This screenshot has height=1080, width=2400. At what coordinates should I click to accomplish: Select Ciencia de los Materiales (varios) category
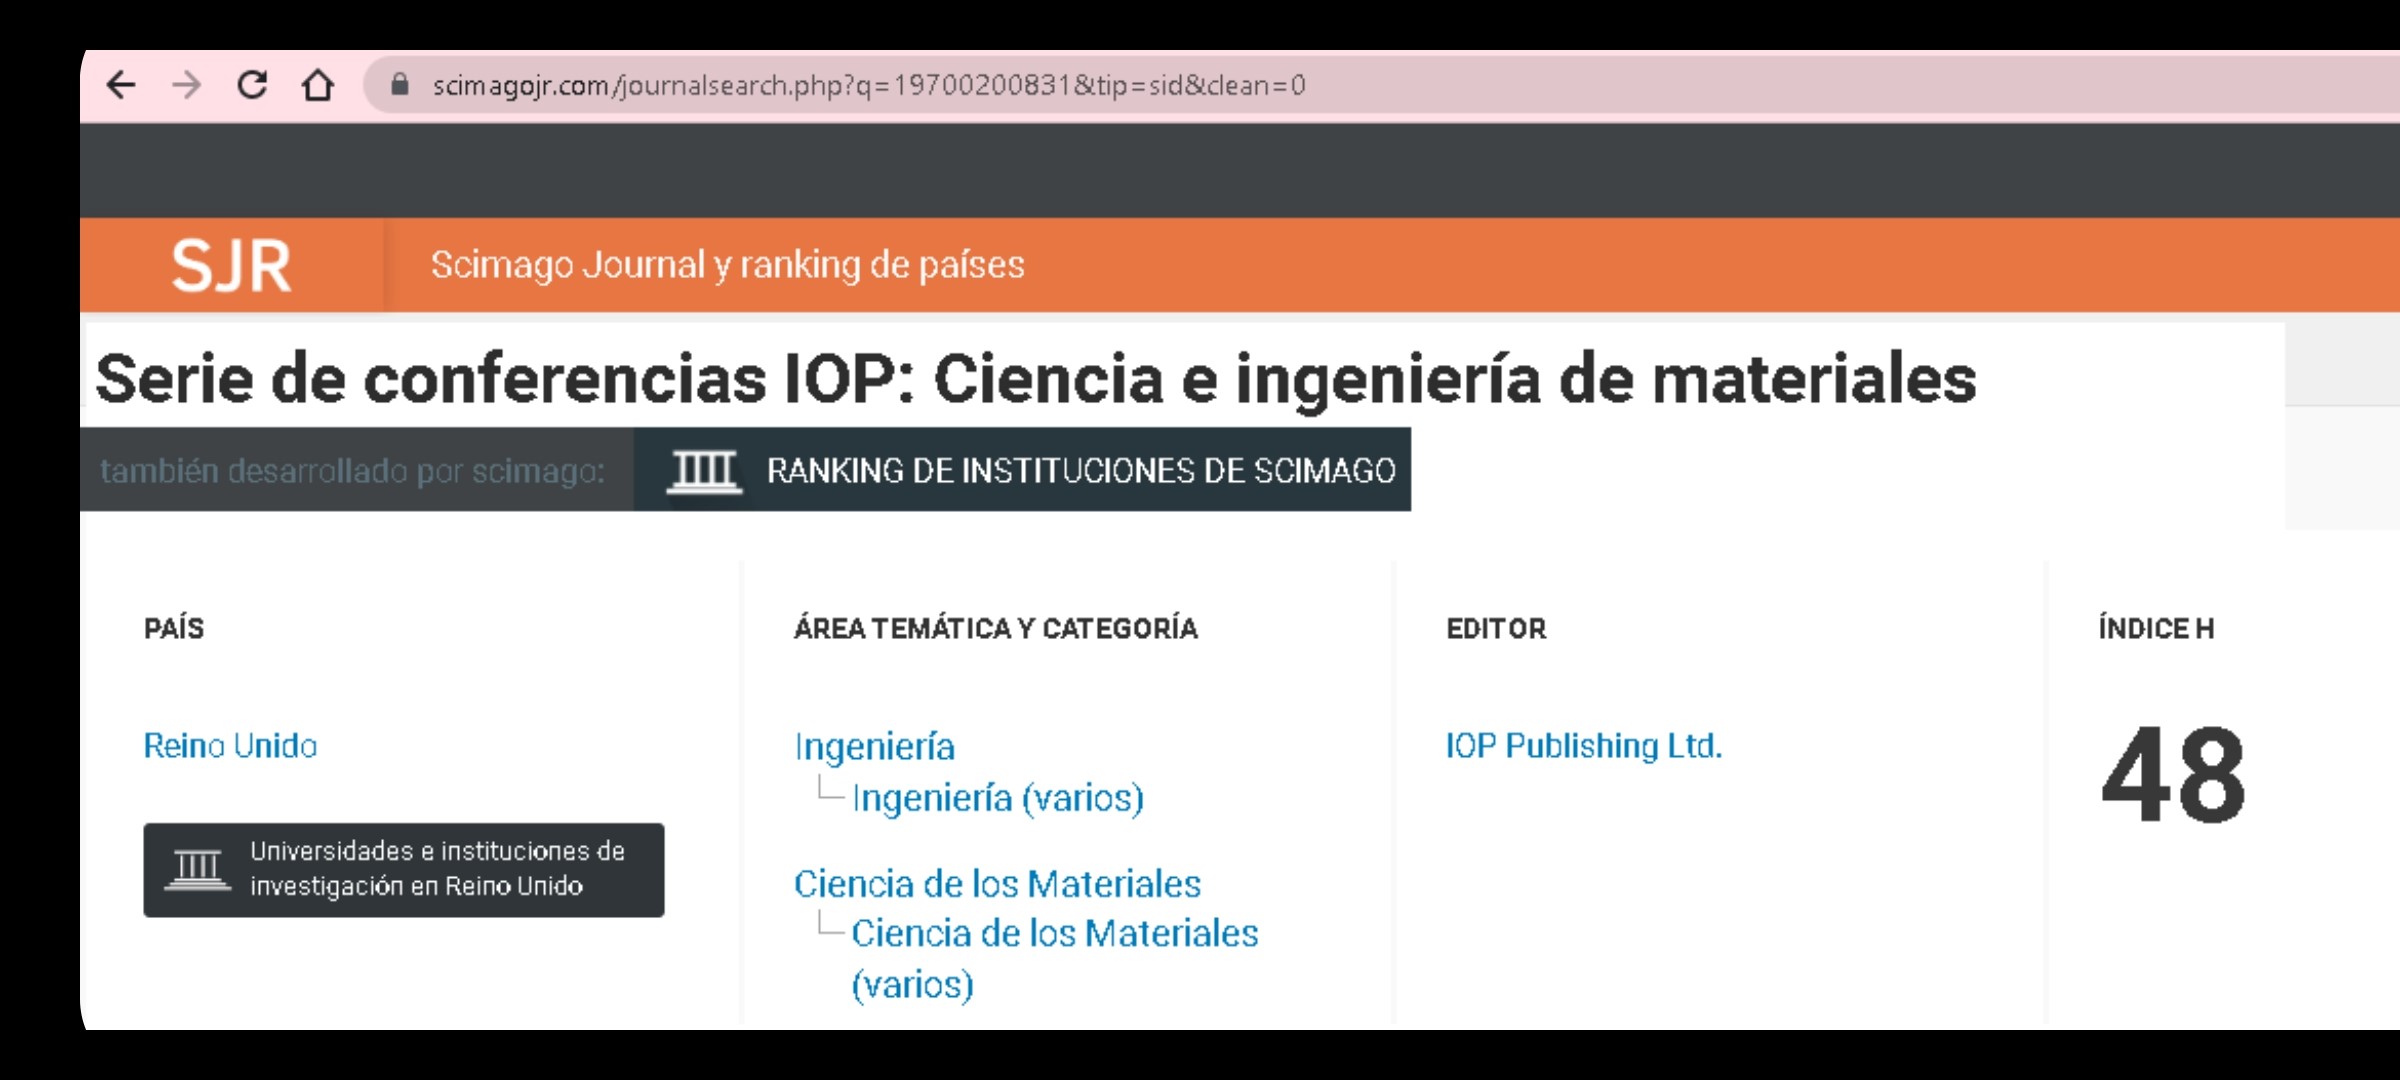coord(1055,958)
